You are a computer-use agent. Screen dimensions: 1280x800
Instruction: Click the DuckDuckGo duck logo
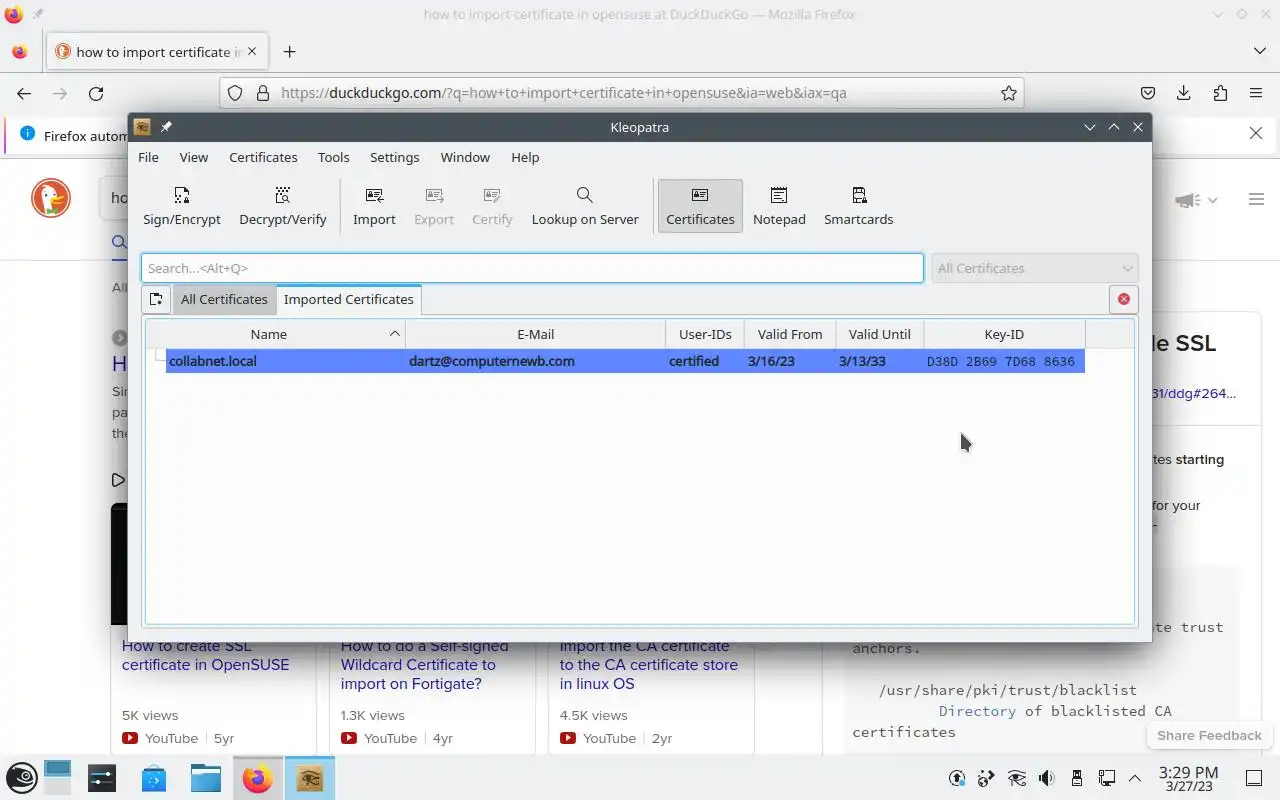51,198
